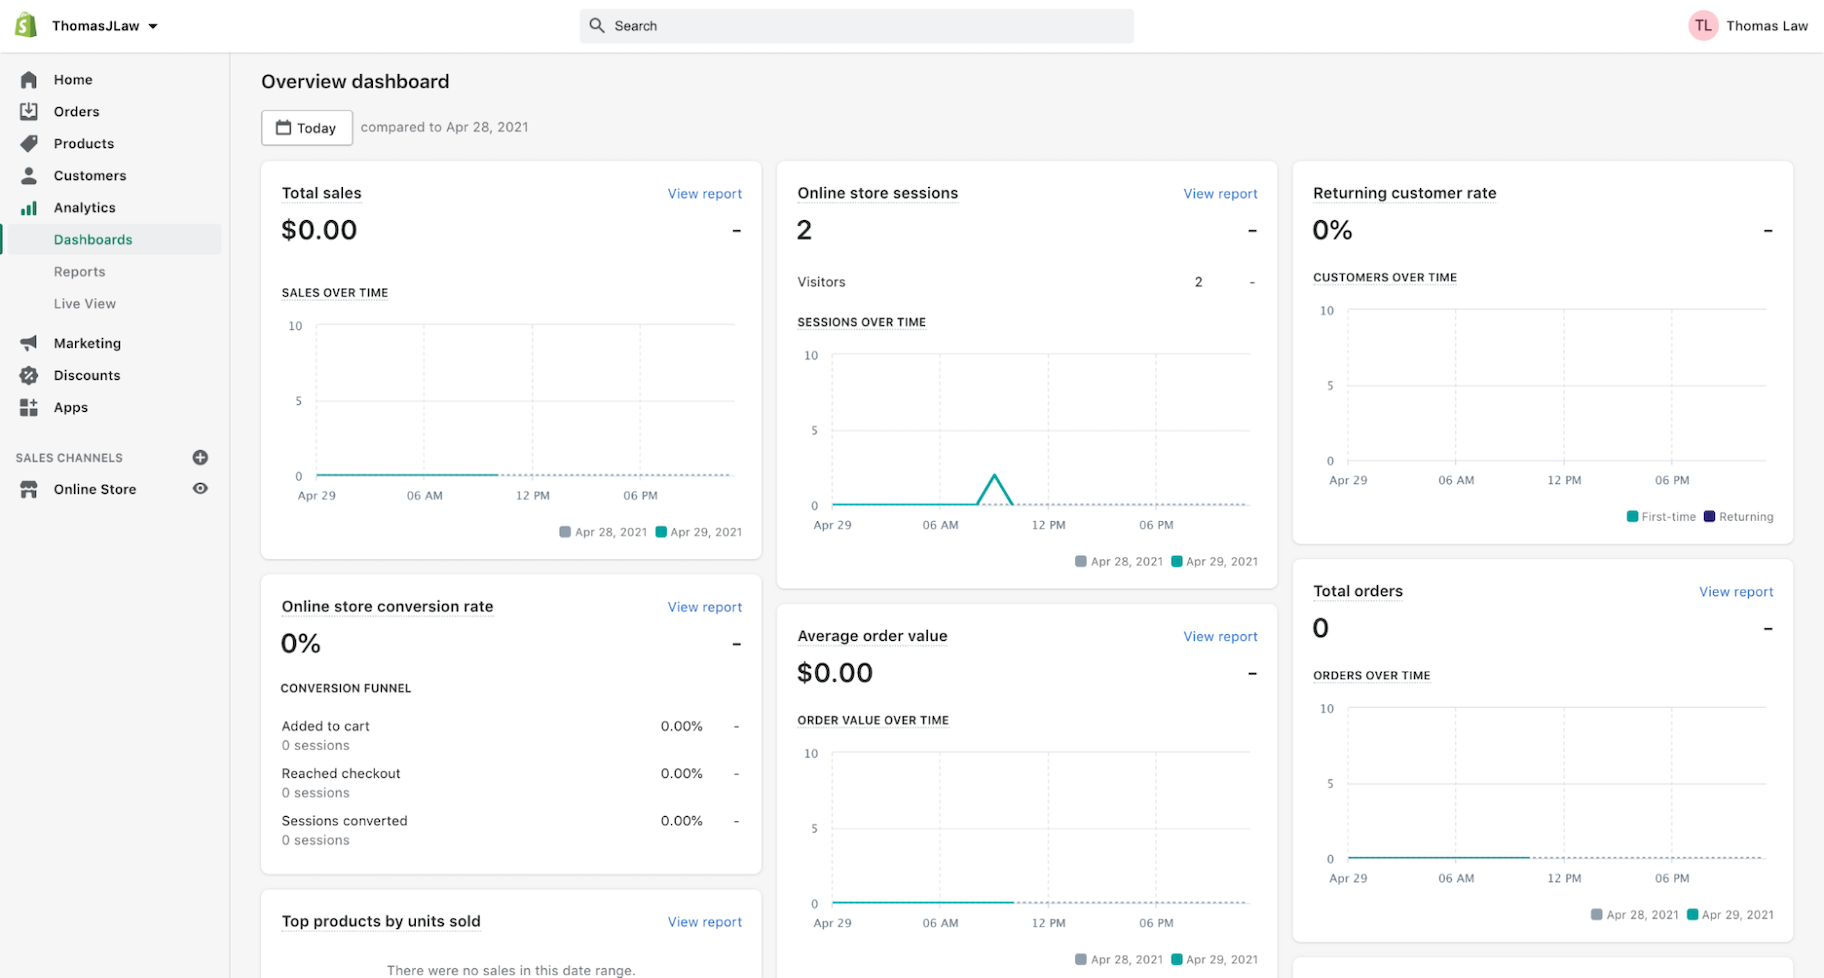Toggle Returning series in customers chart legend
This screenshot has height=978, width=1824.
(1738, 517)
